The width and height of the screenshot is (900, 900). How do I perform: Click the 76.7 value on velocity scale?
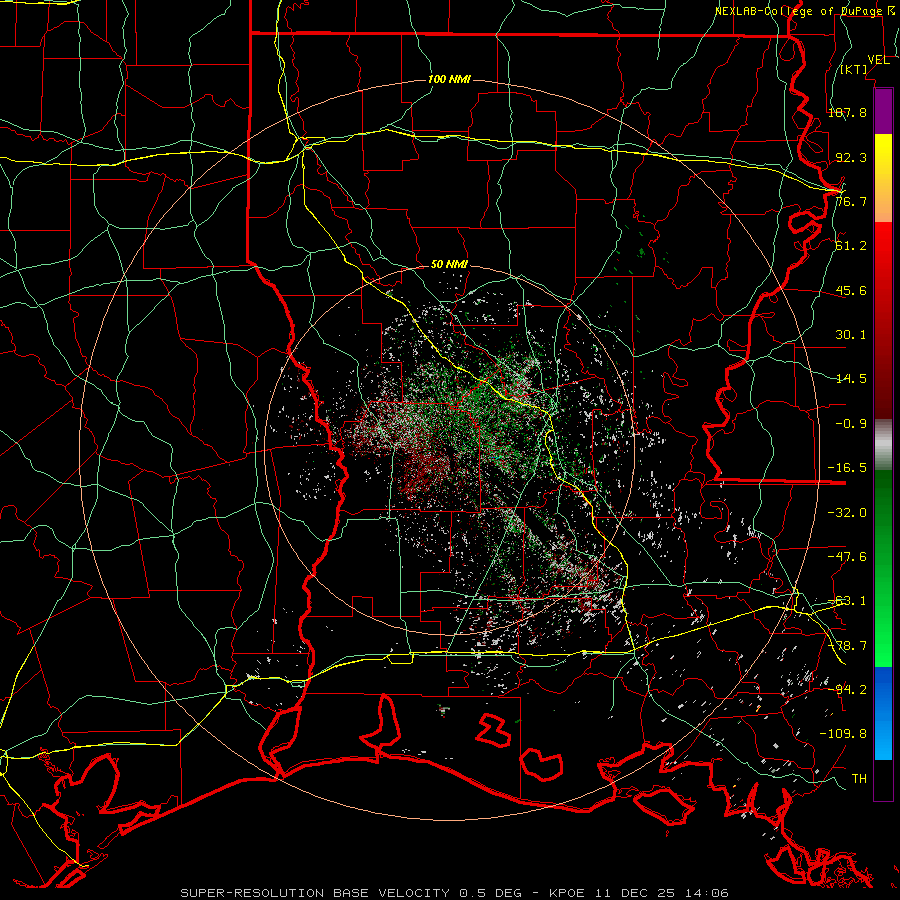pyautogui.click(x=851, y=201)
